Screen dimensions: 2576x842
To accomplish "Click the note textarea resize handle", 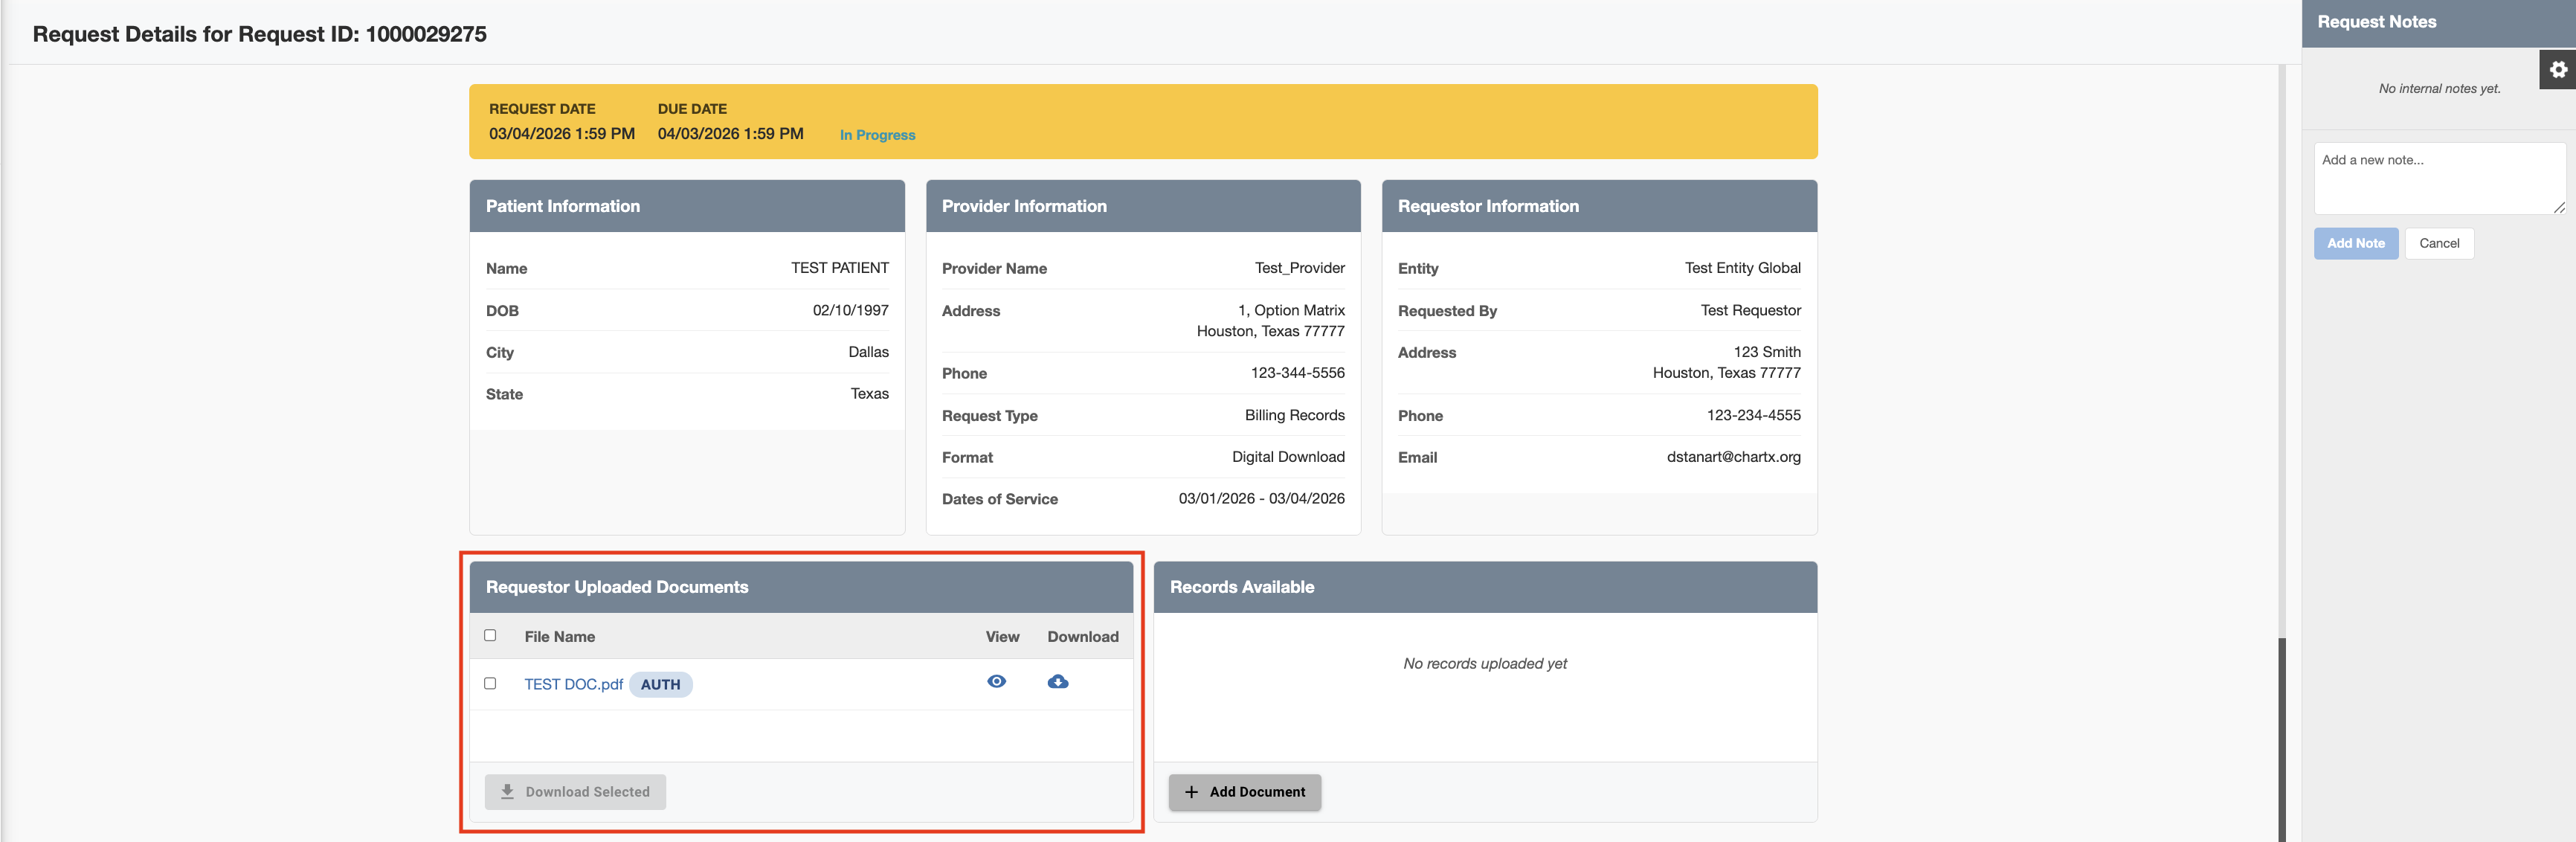I will pyautogui.click(x=2558, y=208).
